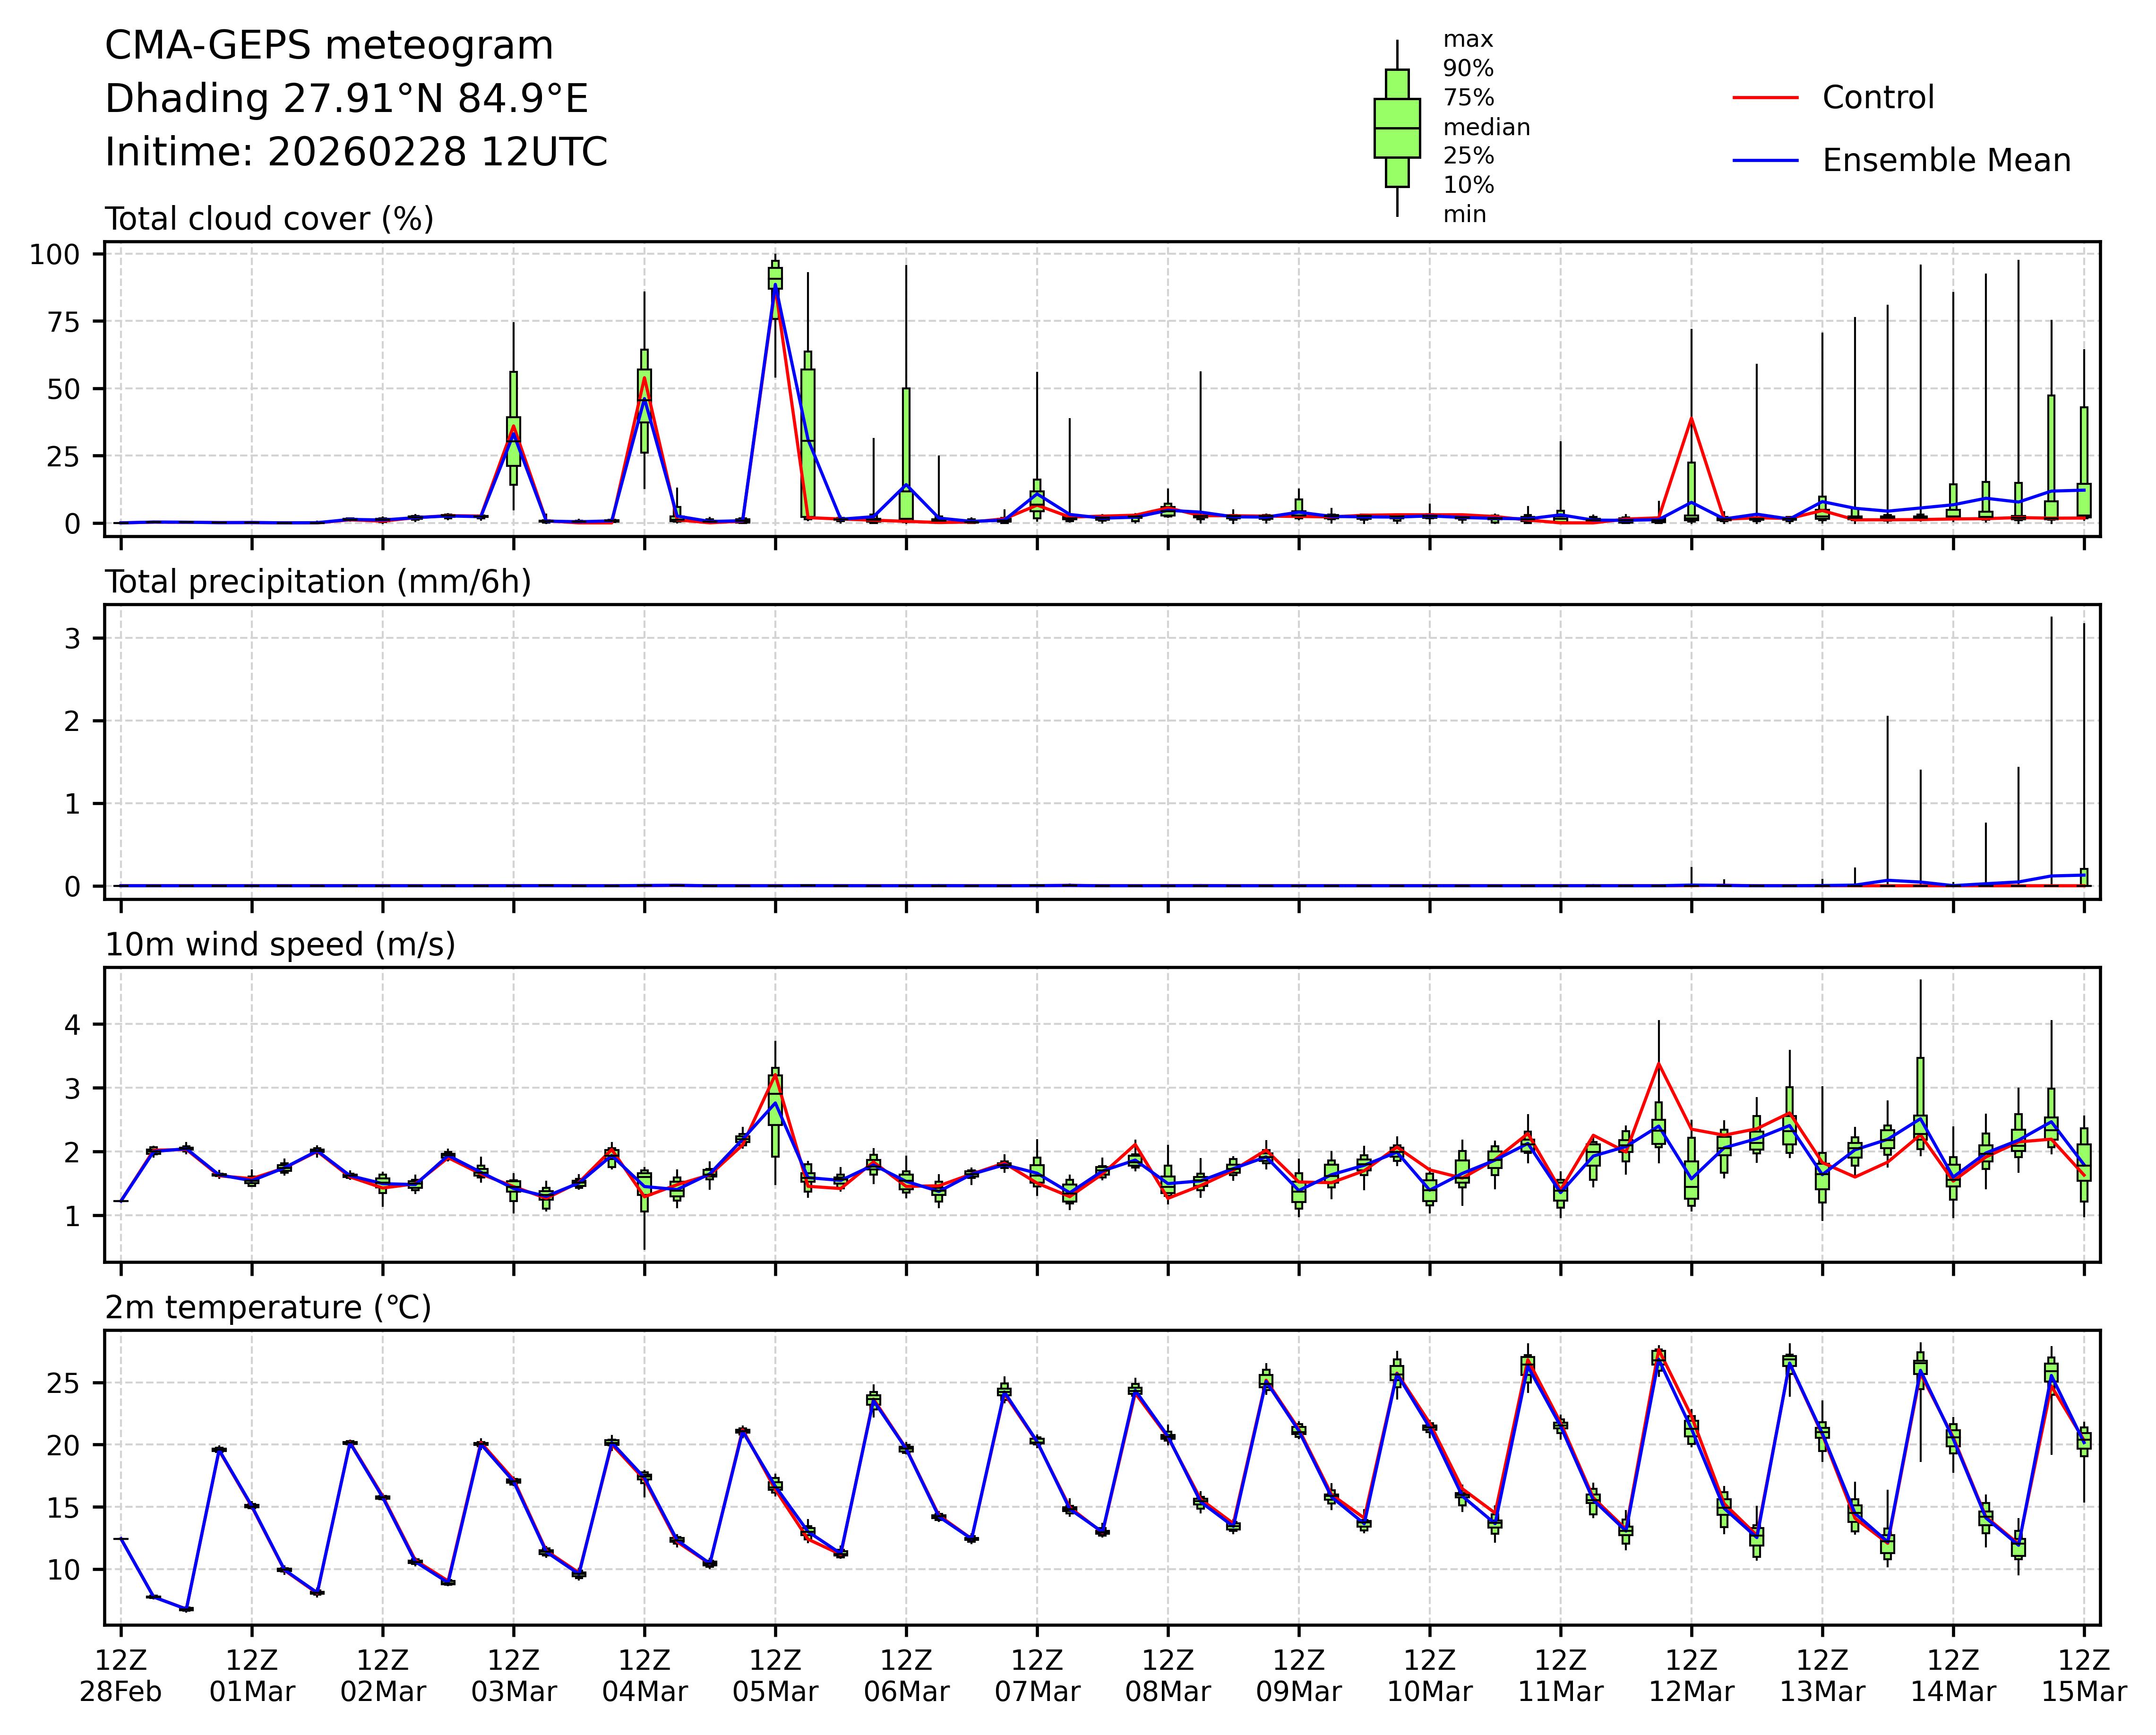Viewport: 2156px width, 1735px height.
Task: Click the 100 tick on cloud cover axis
Action: point(54,254)
